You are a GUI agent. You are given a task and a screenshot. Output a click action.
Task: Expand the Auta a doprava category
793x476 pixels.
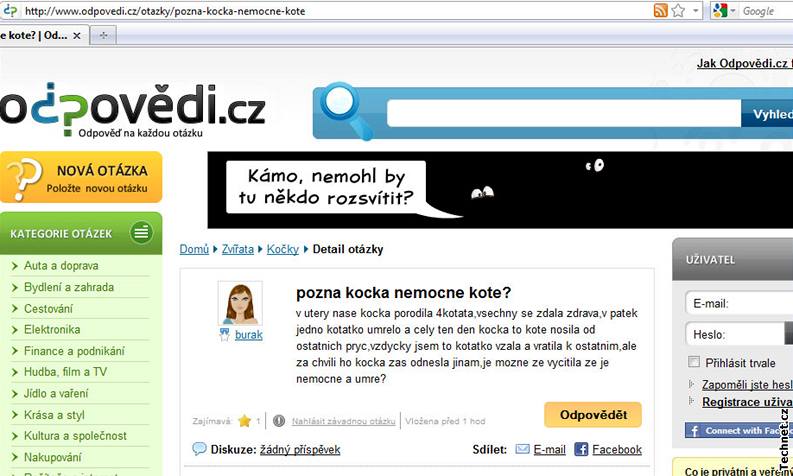coord(61,266)
